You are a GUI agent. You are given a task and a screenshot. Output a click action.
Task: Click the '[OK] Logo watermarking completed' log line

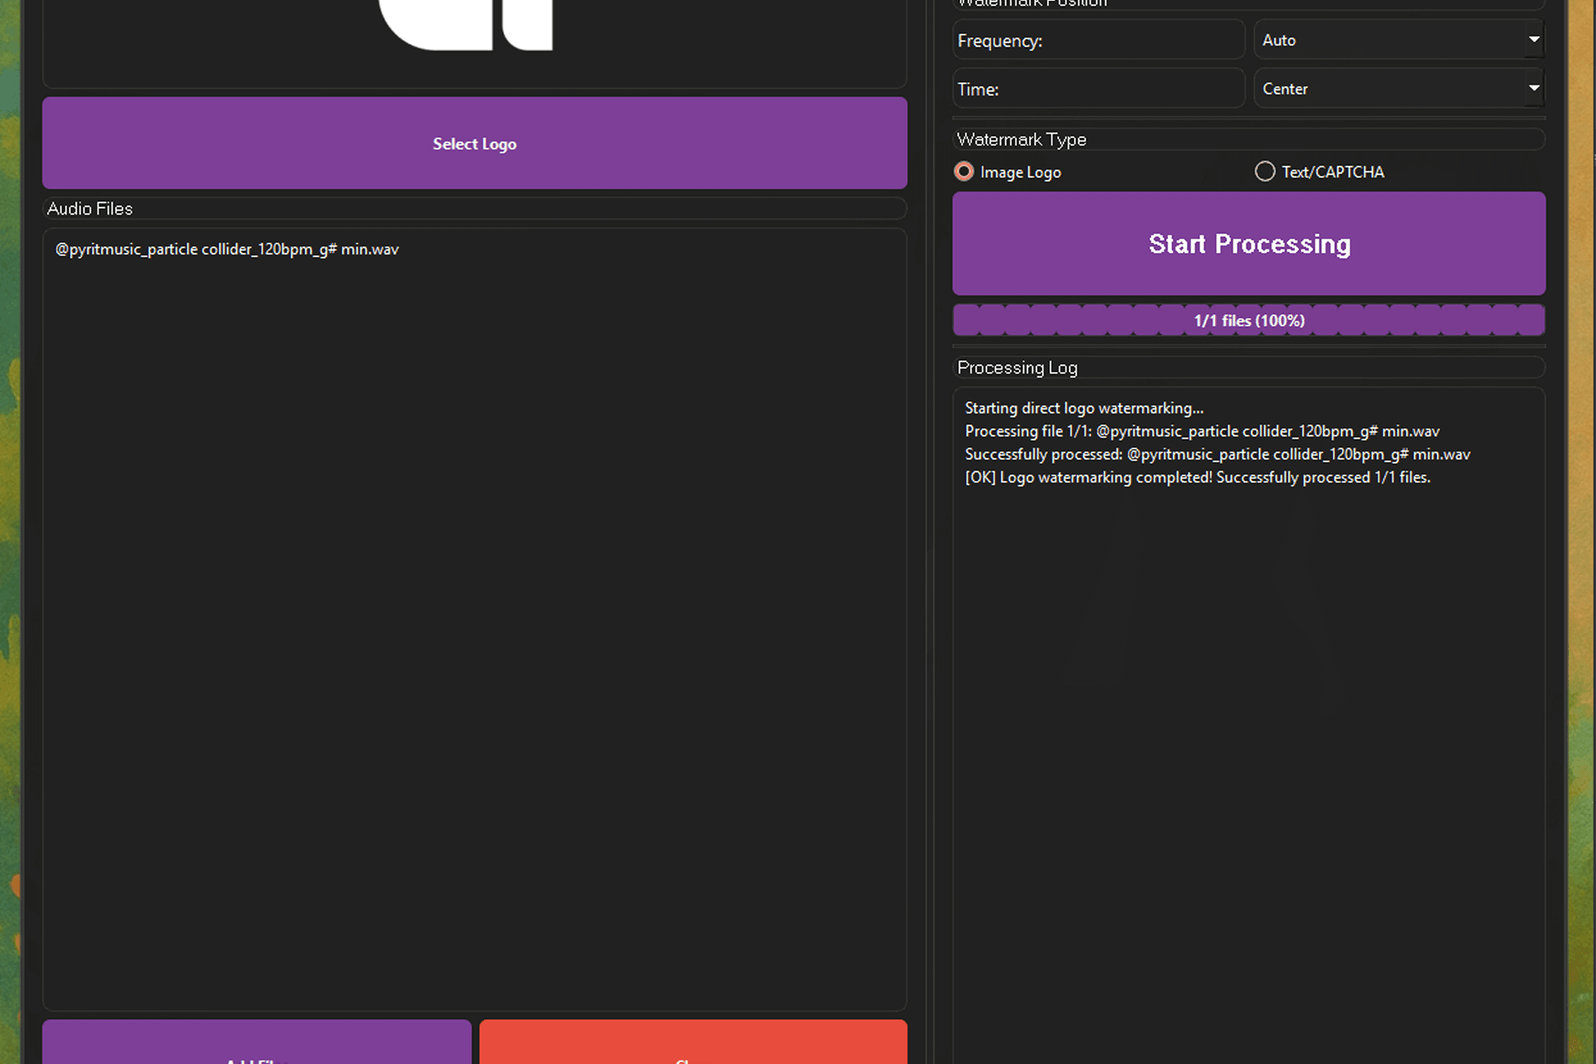[x=1197, y=477]
